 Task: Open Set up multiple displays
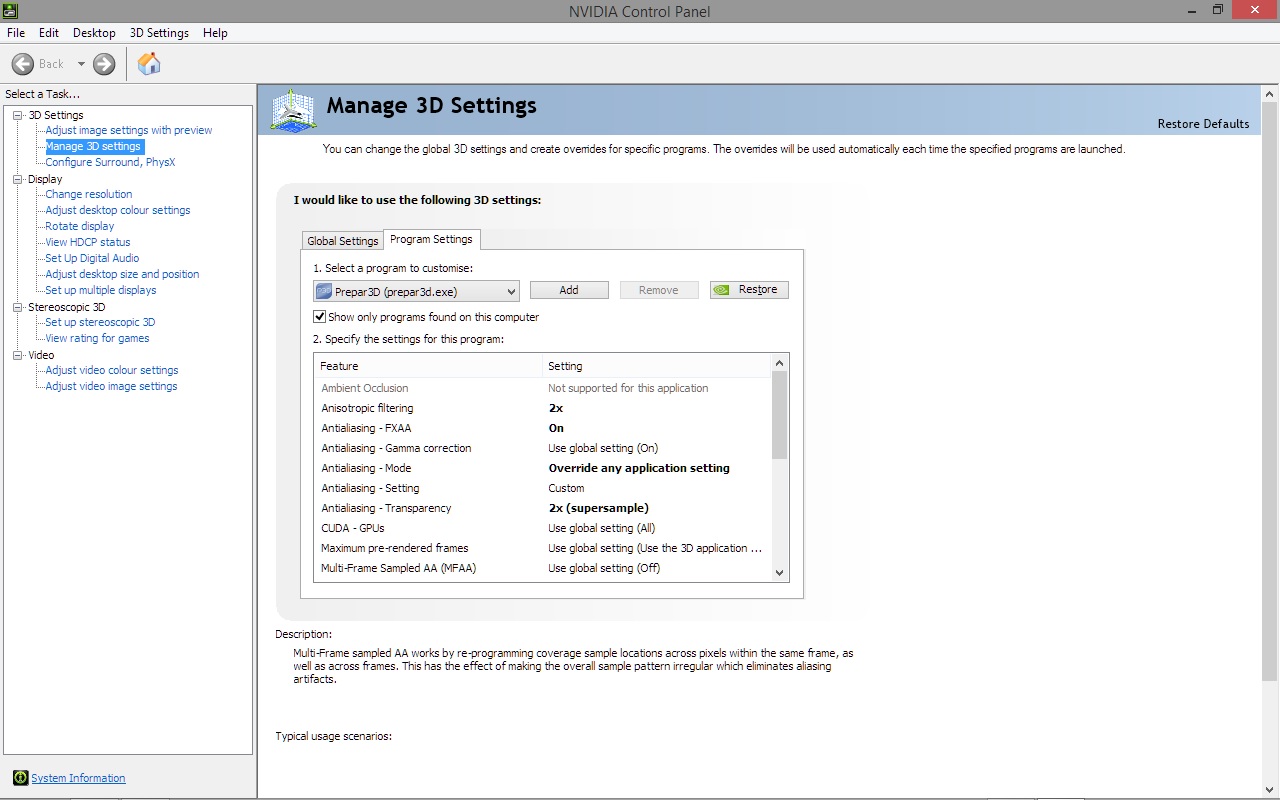(x=101, y=290)
